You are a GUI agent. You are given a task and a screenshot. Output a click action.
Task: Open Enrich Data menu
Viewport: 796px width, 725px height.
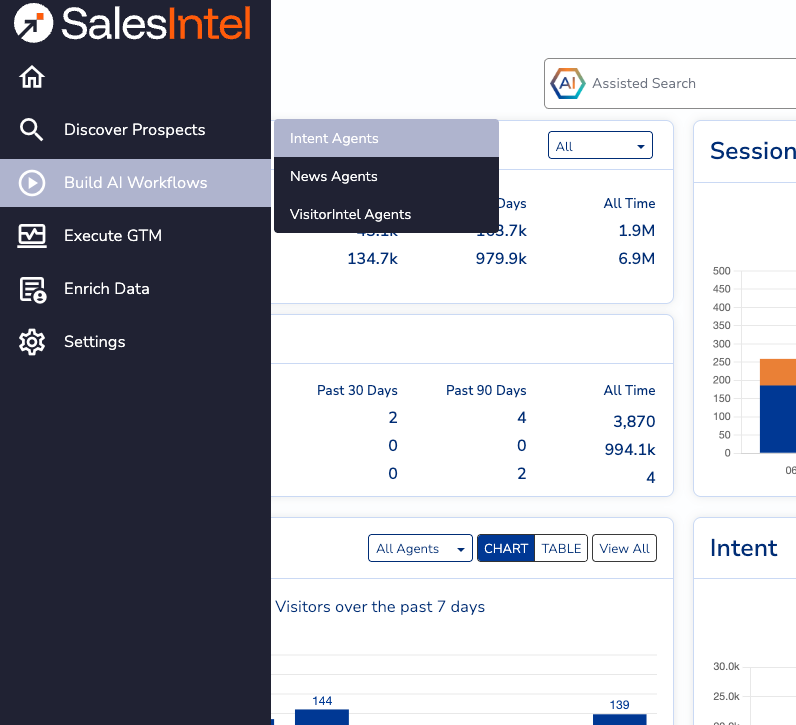(135, 289)
